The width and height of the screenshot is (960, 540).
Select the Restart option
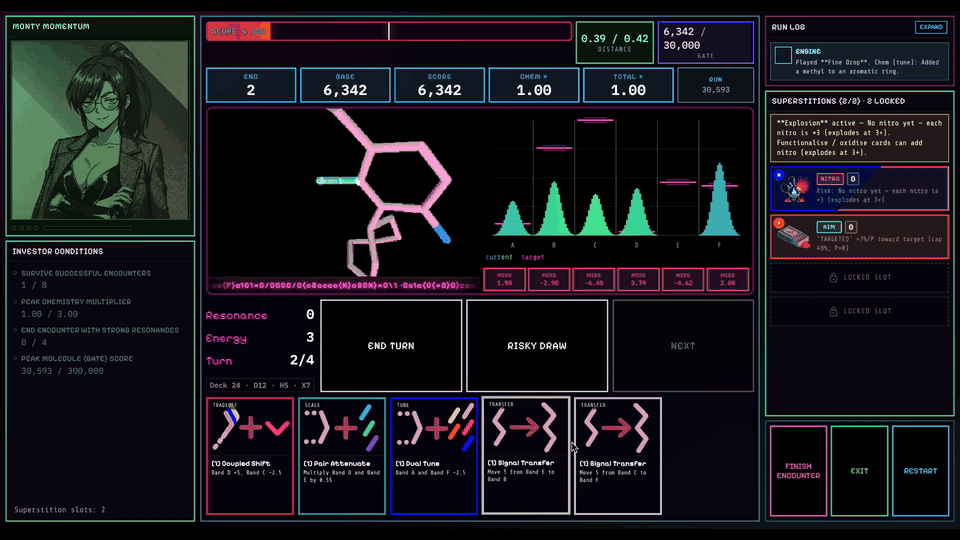pos(920,471)
